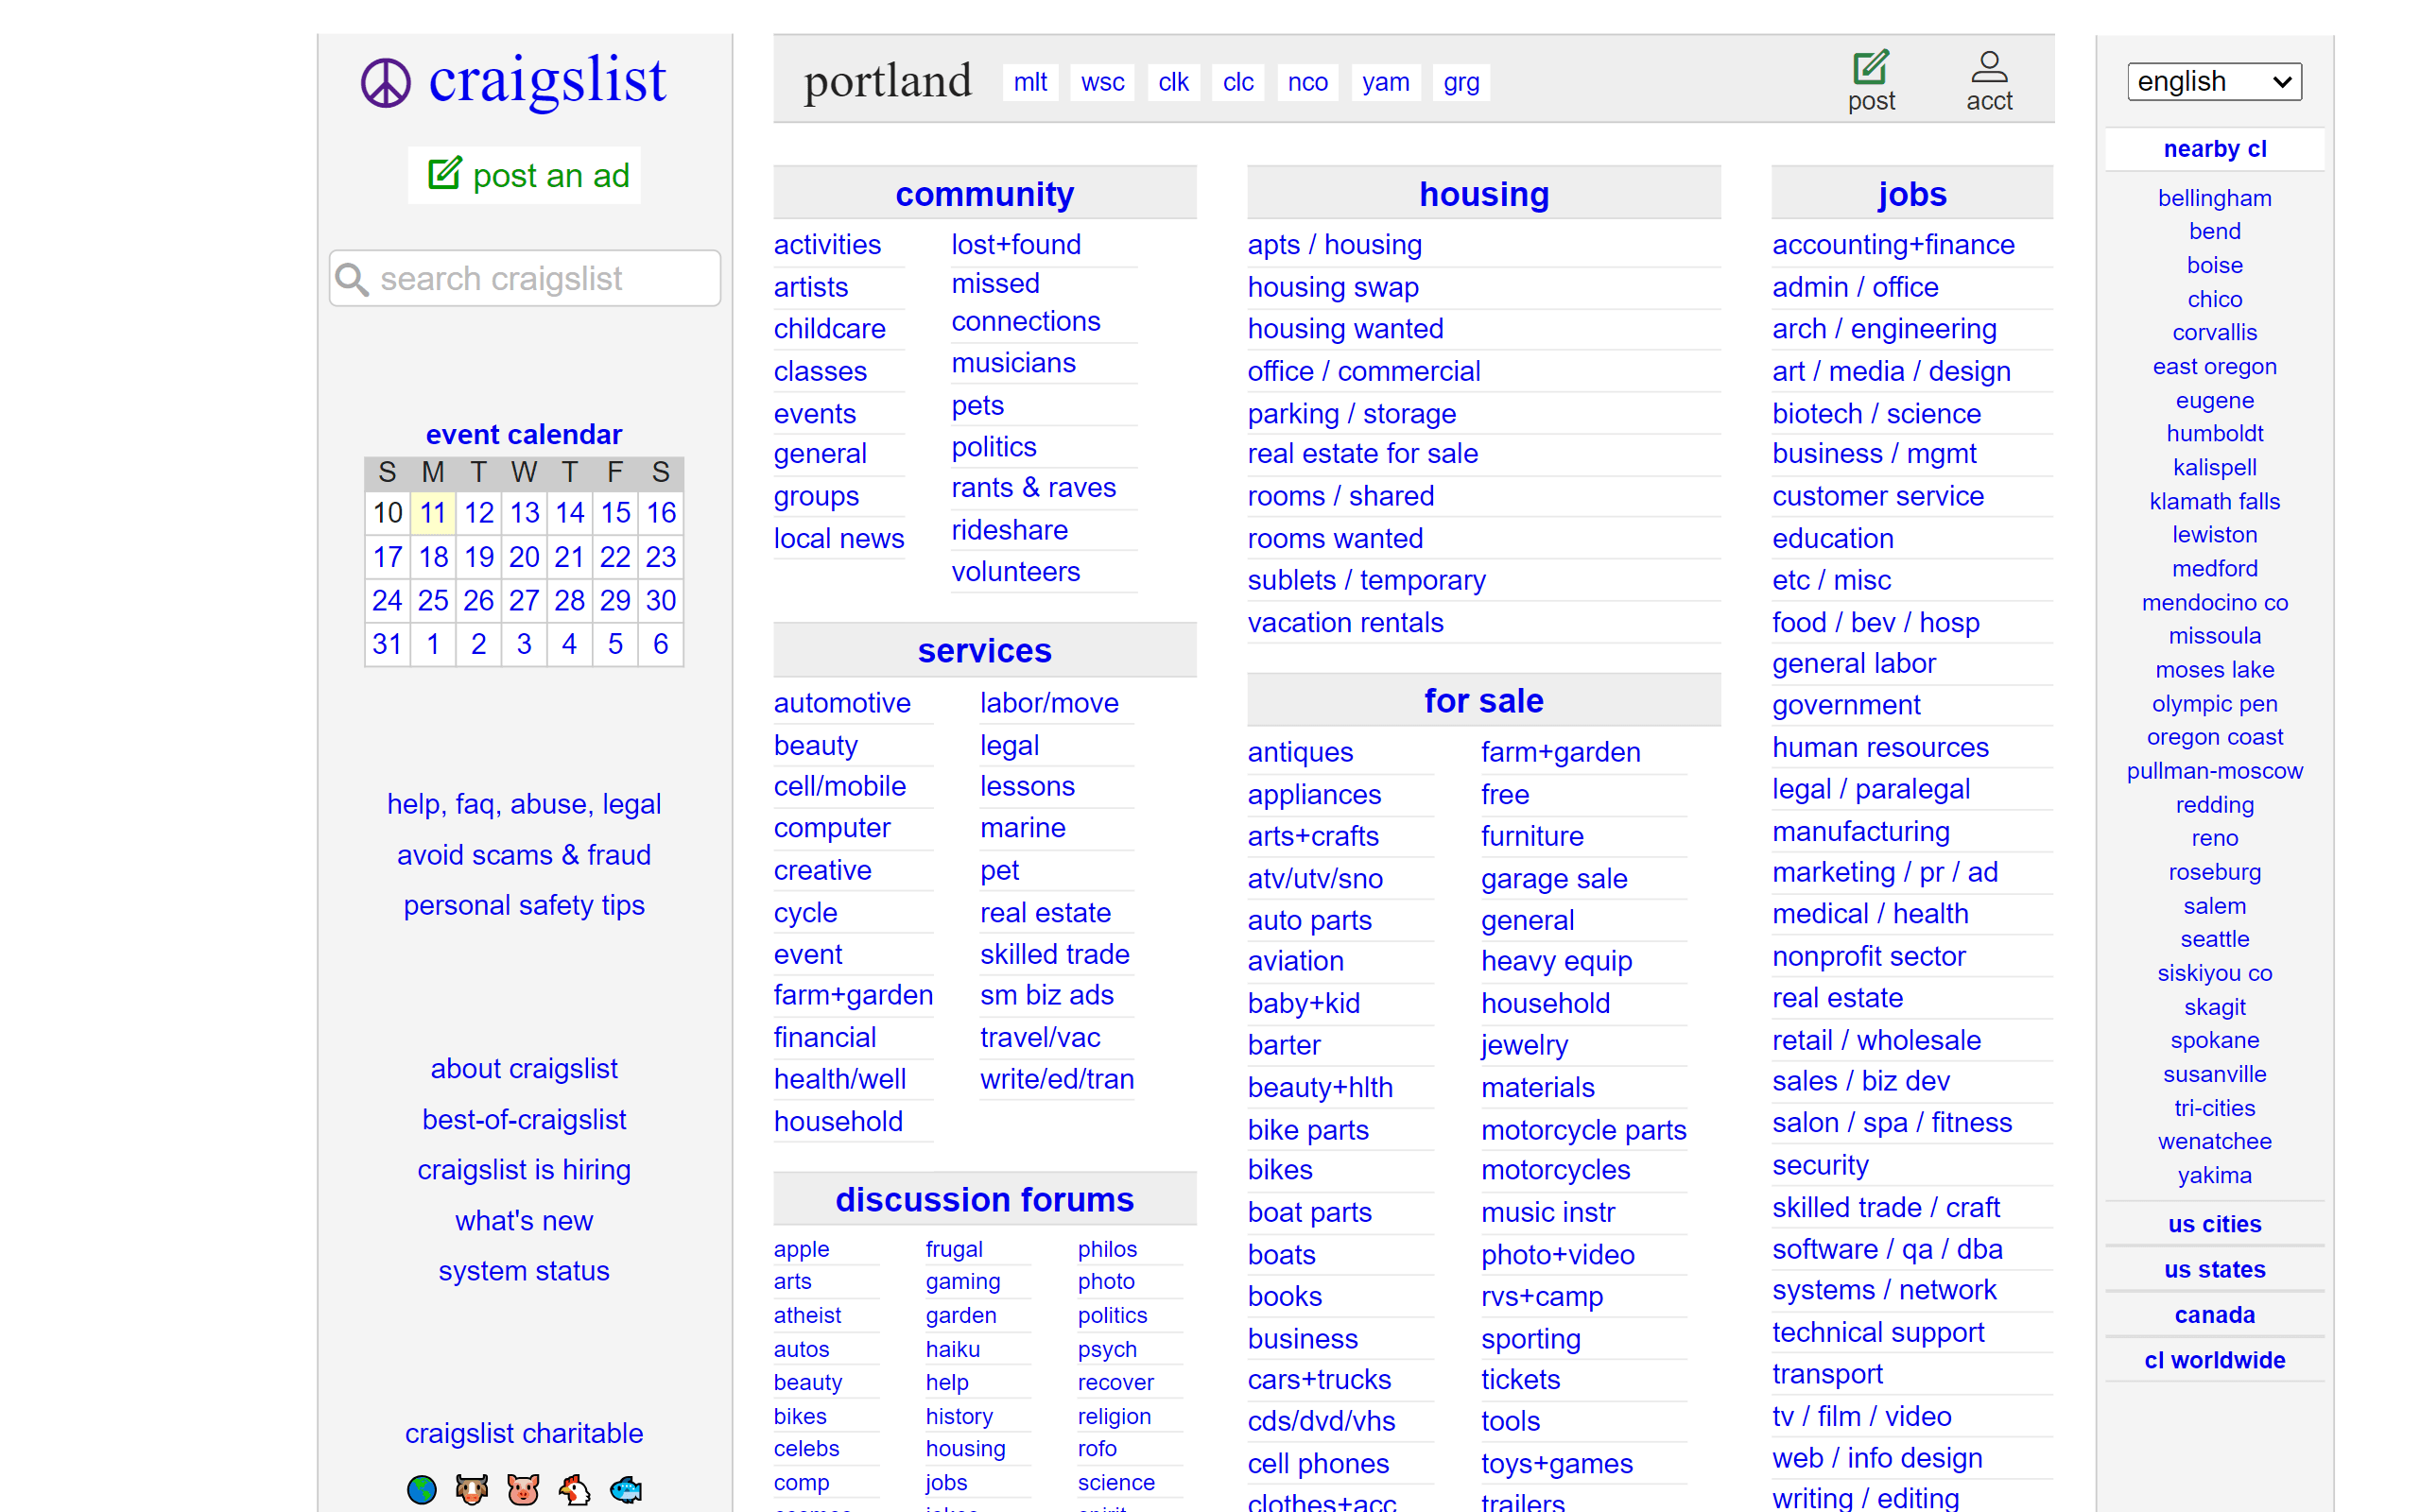This screenshot has width=2420, height=1512.
Task: Click the pig icon at page bottom
Action: (524, 1489)
